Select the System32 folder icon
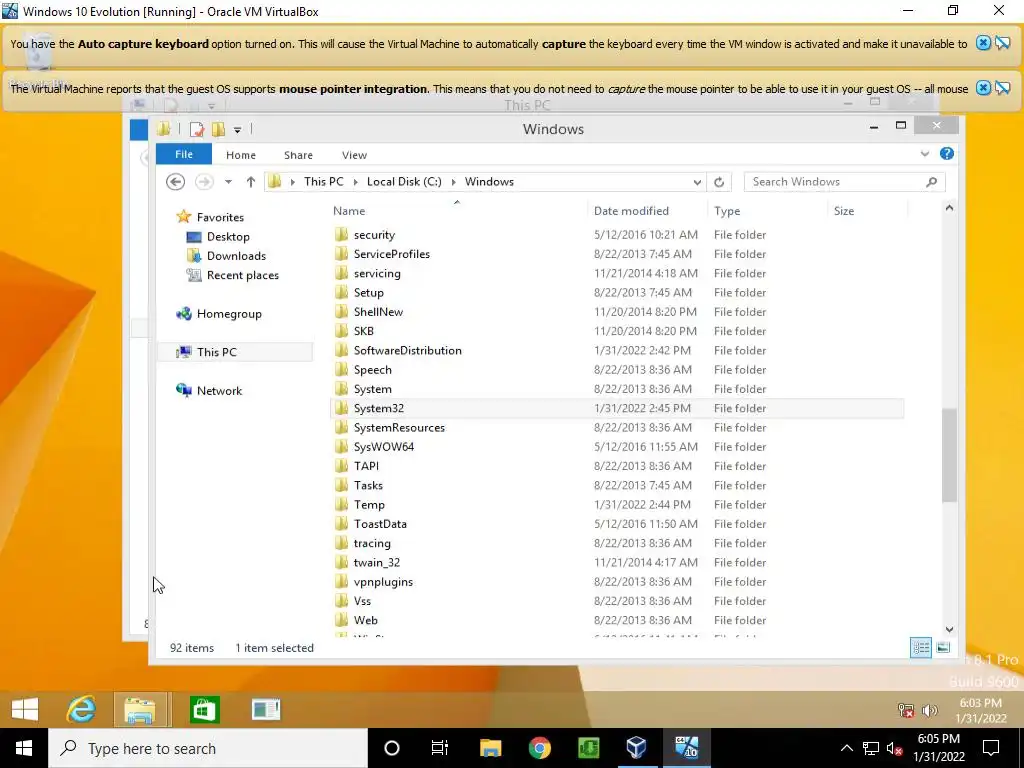Image resolution: width=1024 pixels, height=768 pixels. tap(341, 408)
